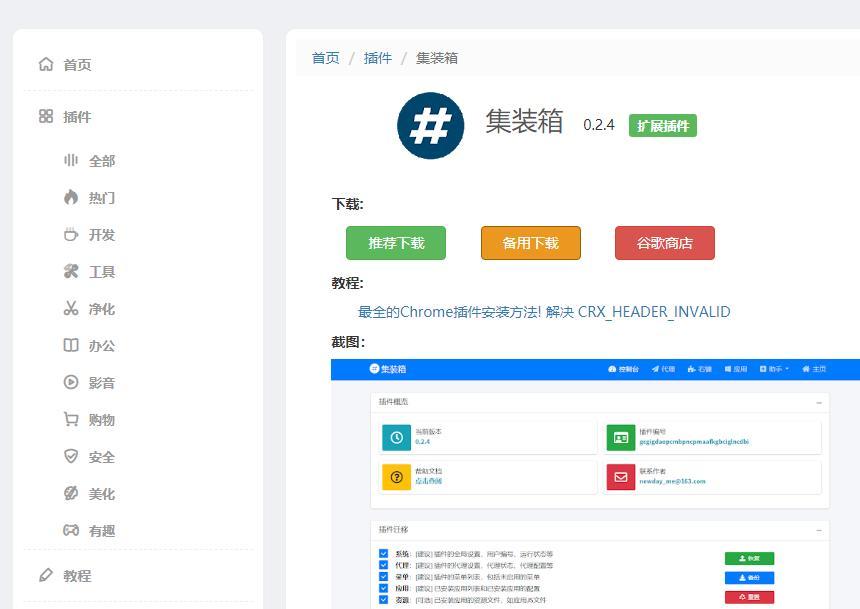Click the 净化 scissors icon
This screenshot has height=609, width=860.
coord(71,308)
